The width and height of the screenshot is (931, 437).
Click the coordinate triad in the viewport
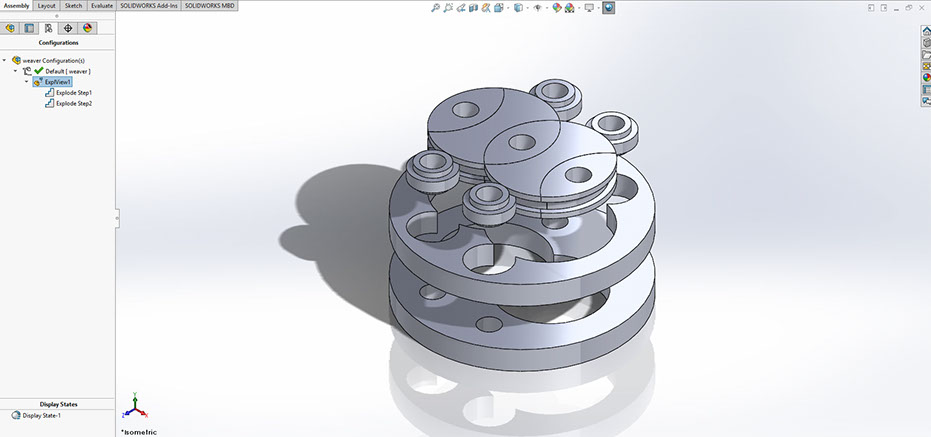(135, 408)
